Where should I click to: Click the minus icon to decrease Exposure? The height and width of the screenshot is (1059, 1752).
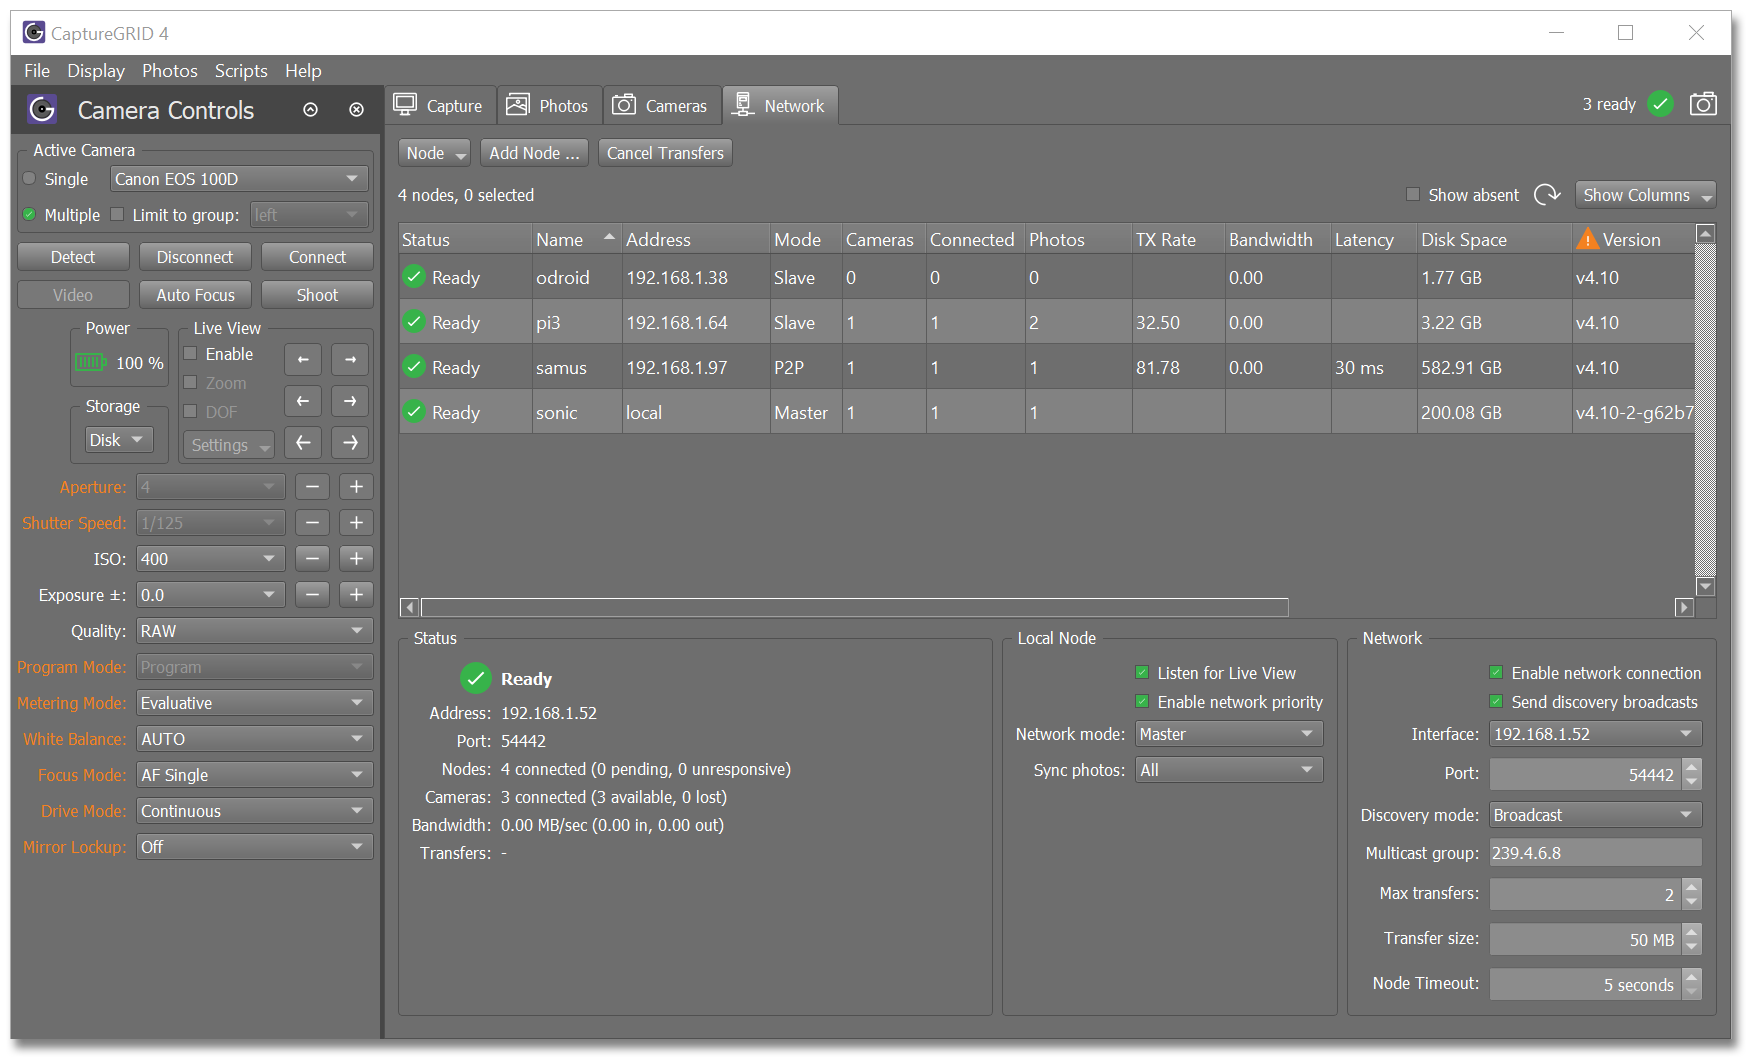pos(313,595)
